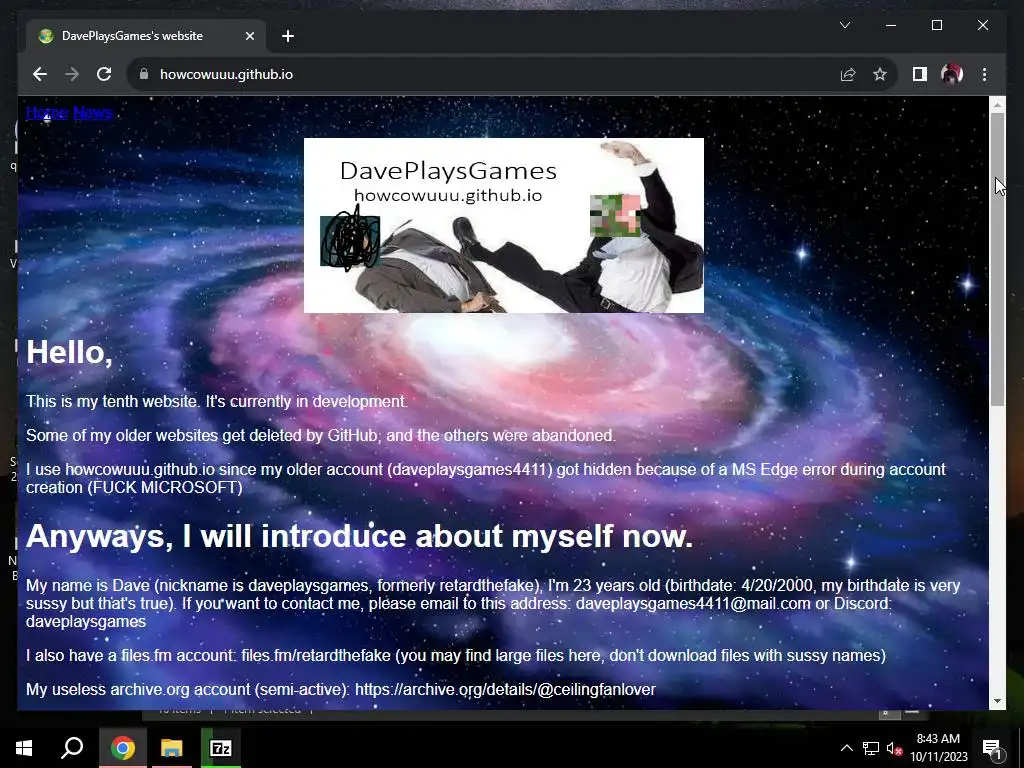Click the network icon in system tray

[x=871, y=748]
